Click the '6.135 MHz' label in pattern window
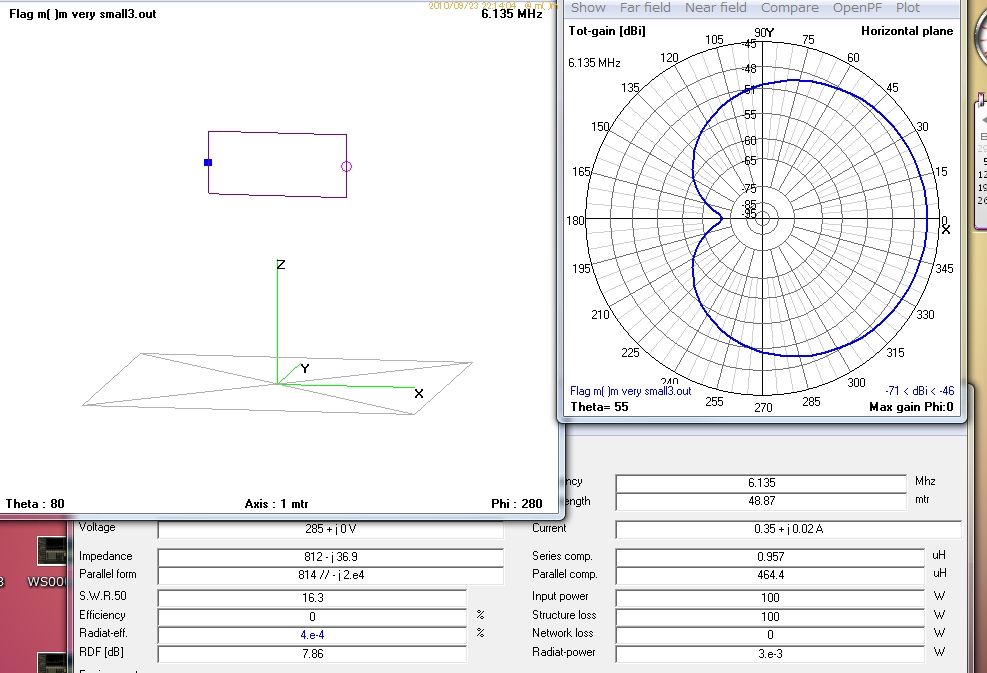 point(594,63)
